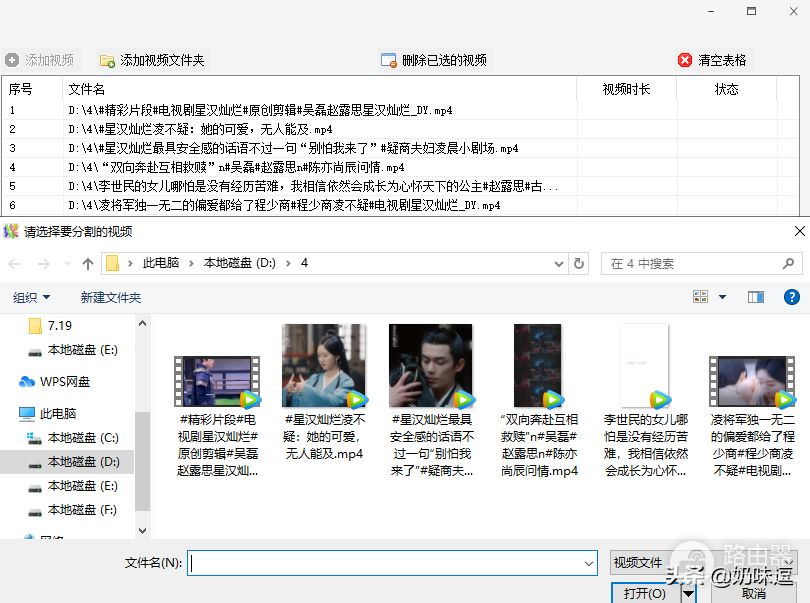The image size is (810, 603).
Task: Open the 7.19 folder in sidebar
Action: (x=59, y=326)
